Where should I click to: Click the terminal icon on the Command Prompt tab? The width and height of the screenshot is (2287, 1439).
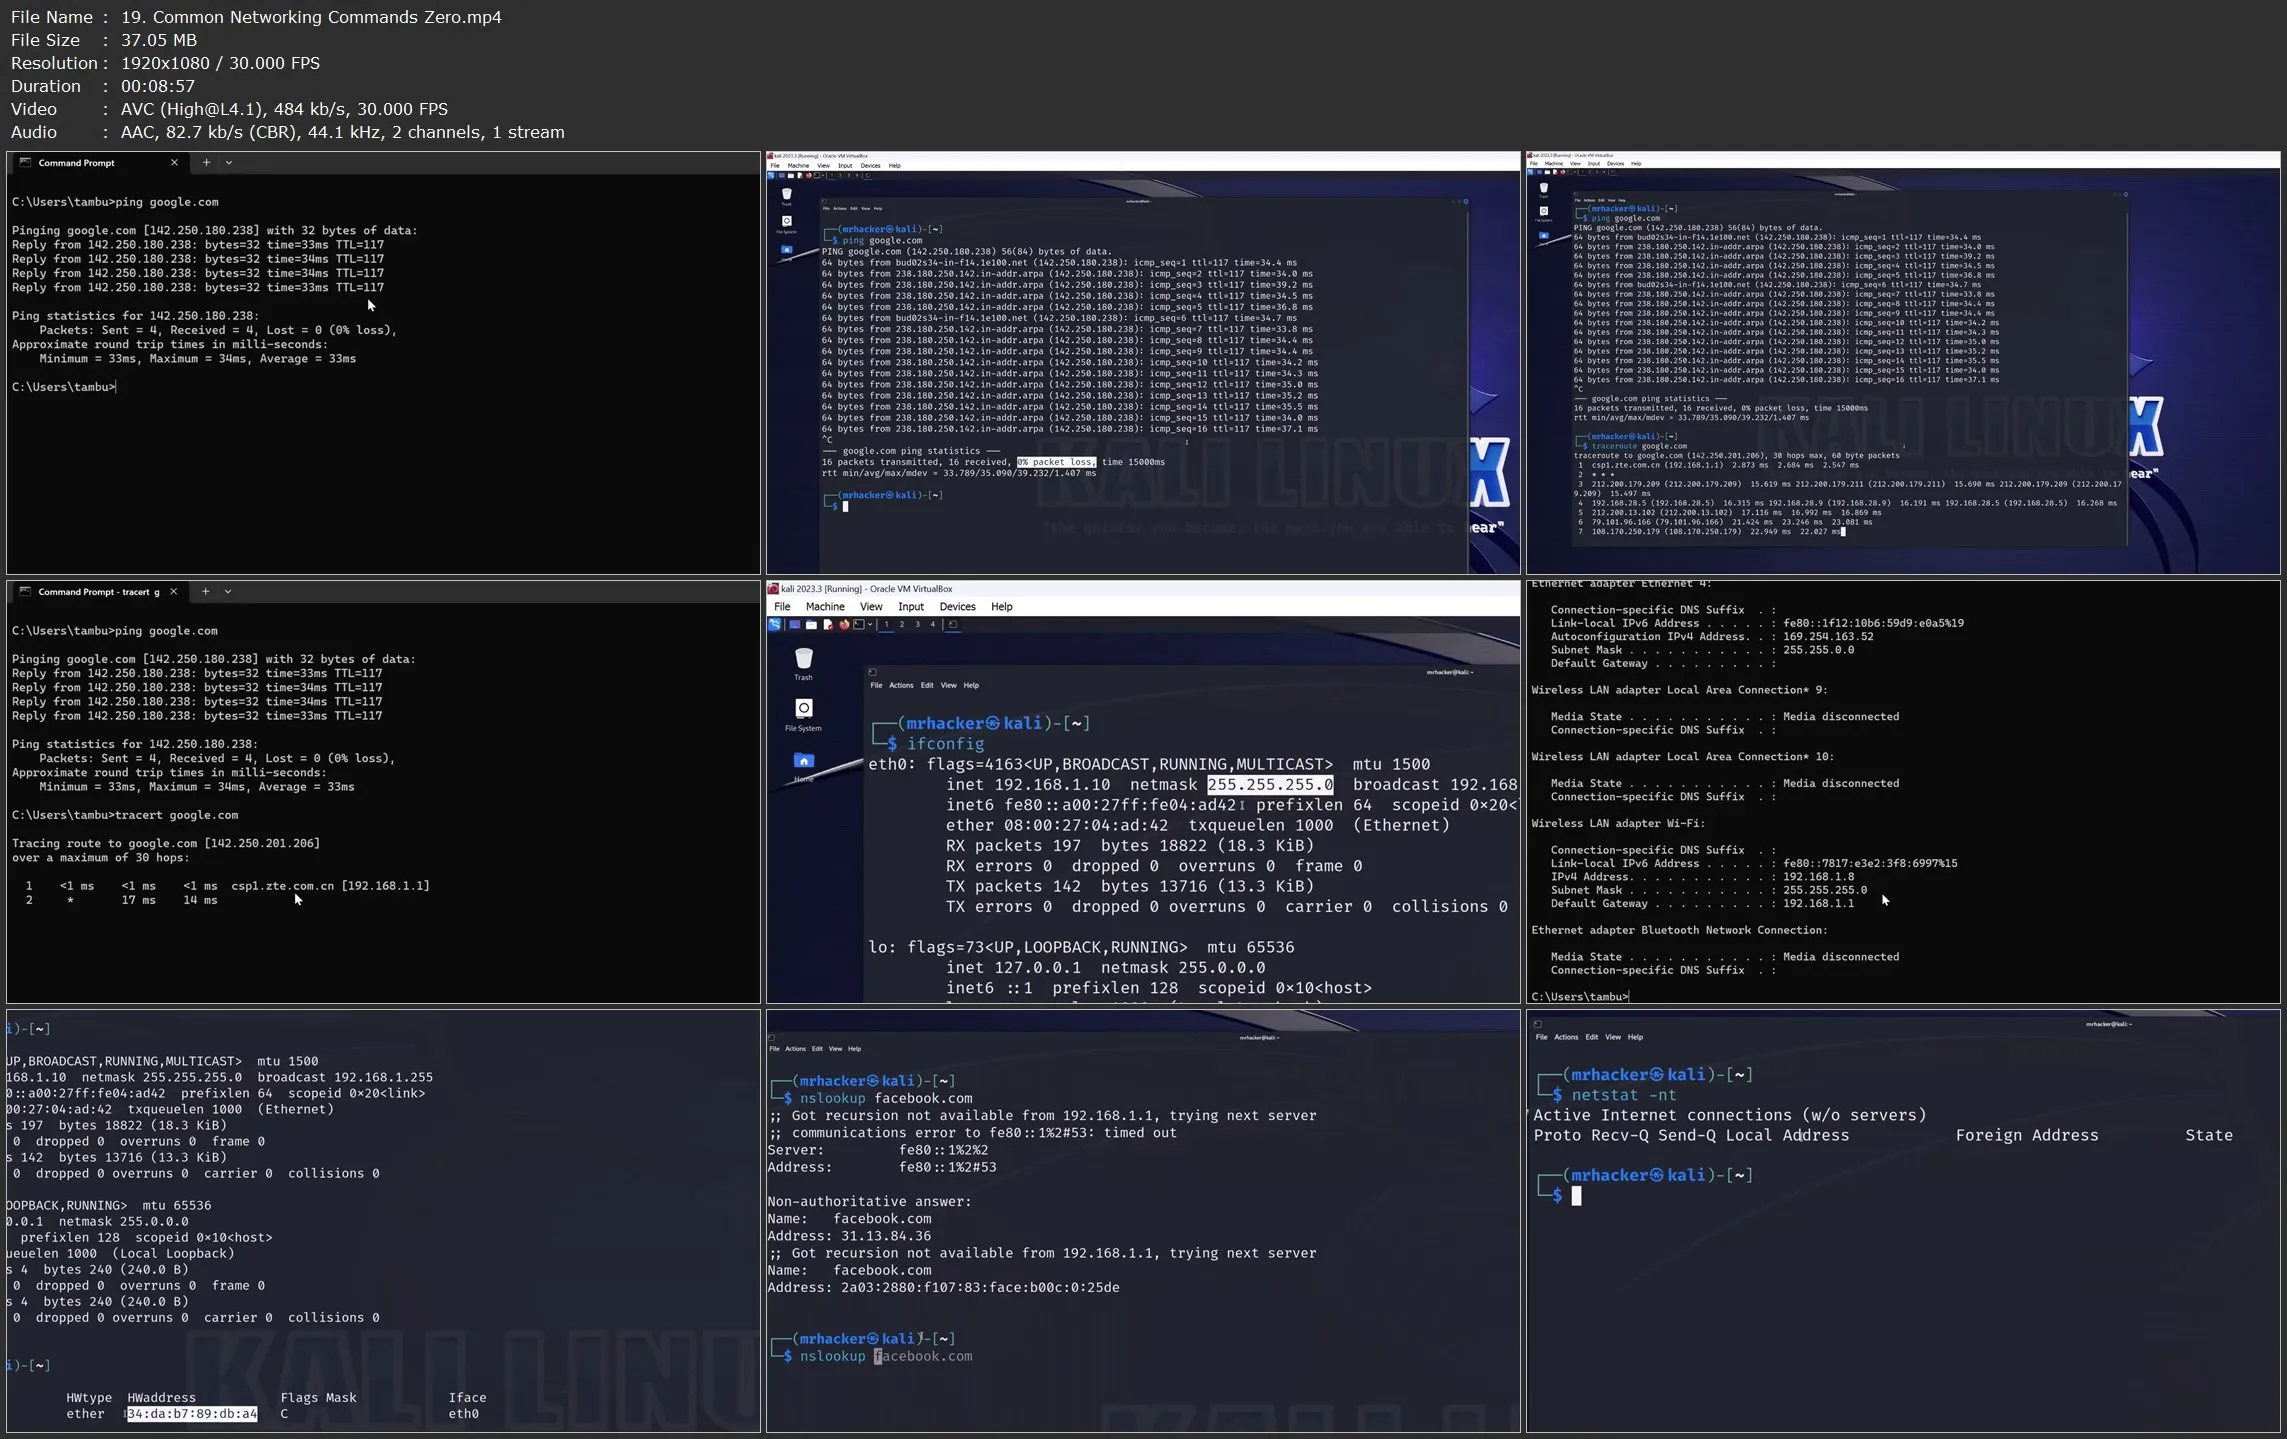26,163
